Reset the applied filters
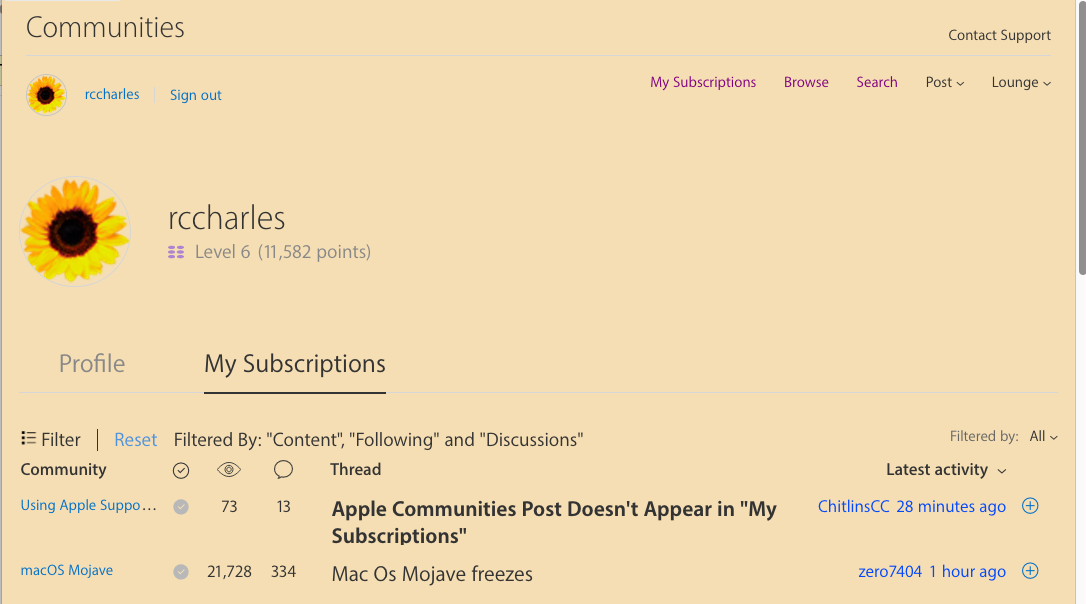1086x604 pixels. coord(135,439)
